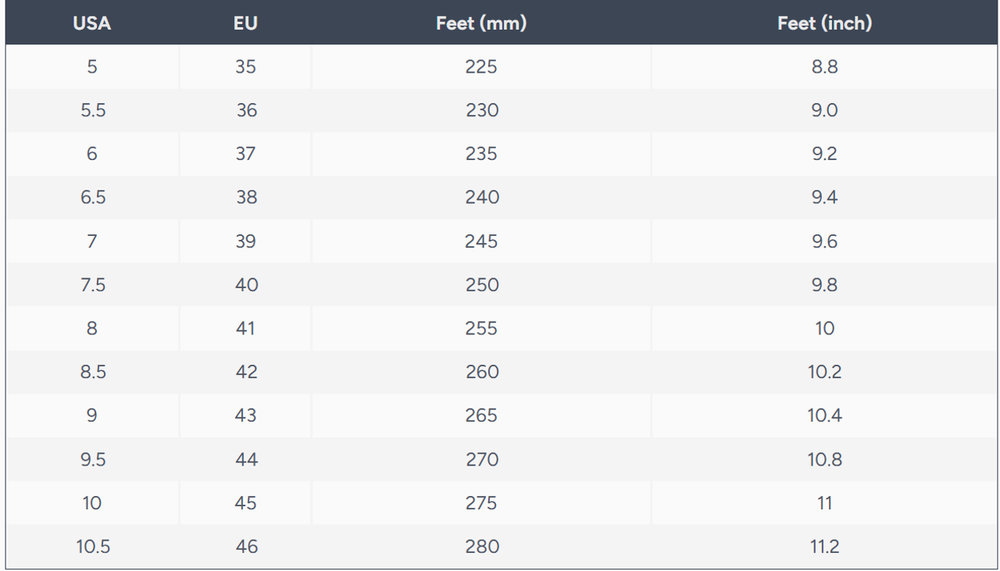This screenshot has height=571, width=1000.
Task: Pick EU size 44 cell
Action: point(246,459)
